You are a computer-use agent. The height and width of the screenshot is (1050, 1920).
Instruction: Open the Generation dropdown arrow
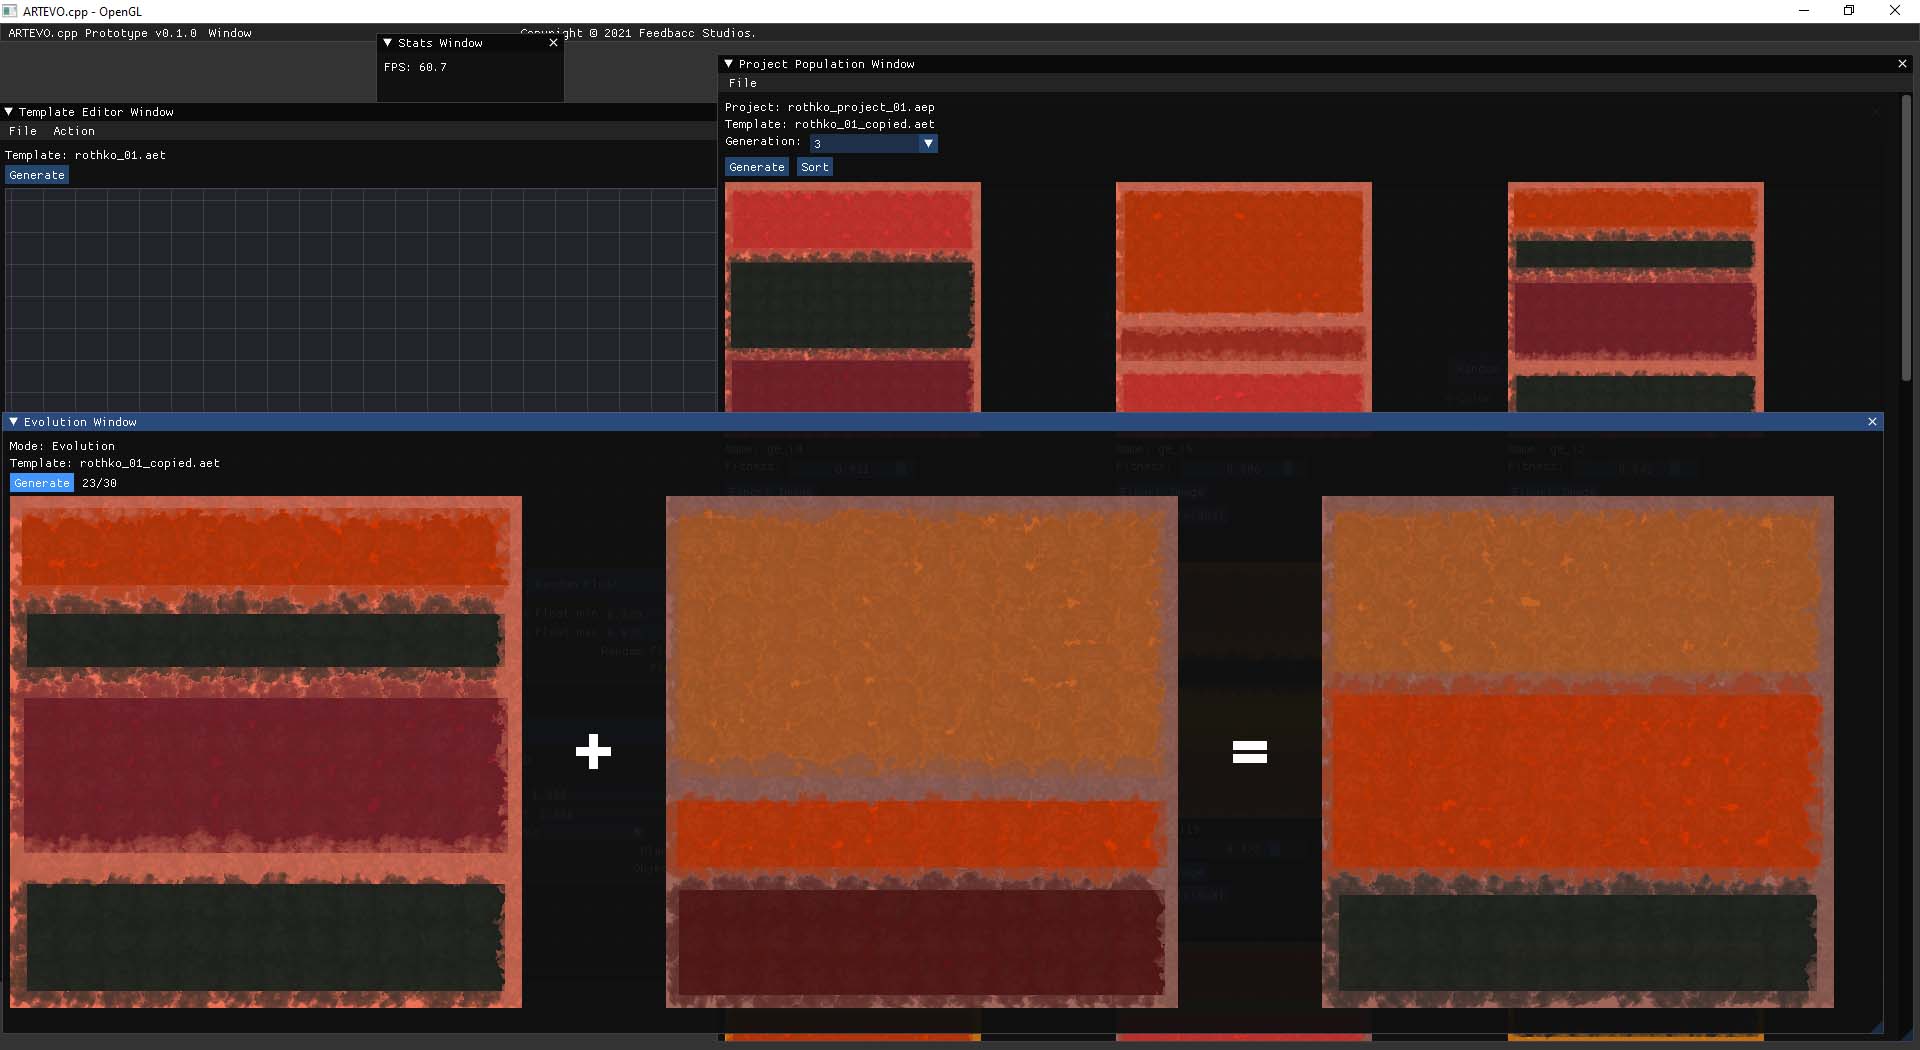coord(928,144)
